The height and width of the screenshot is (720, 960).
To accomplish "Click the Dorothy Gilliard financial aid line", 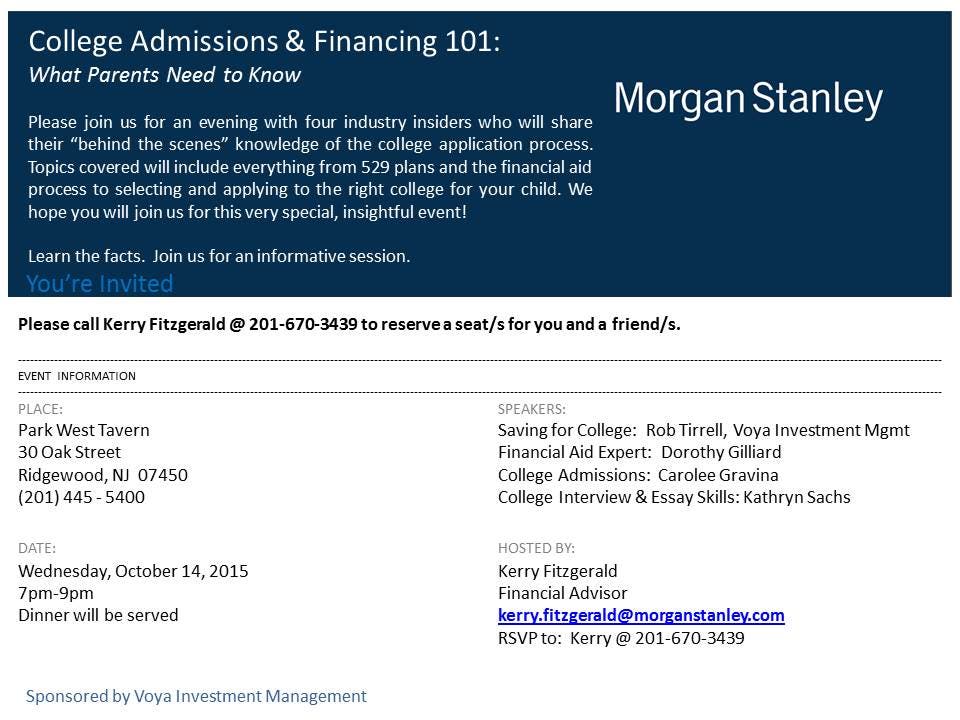I will click(x=639, y=452).
